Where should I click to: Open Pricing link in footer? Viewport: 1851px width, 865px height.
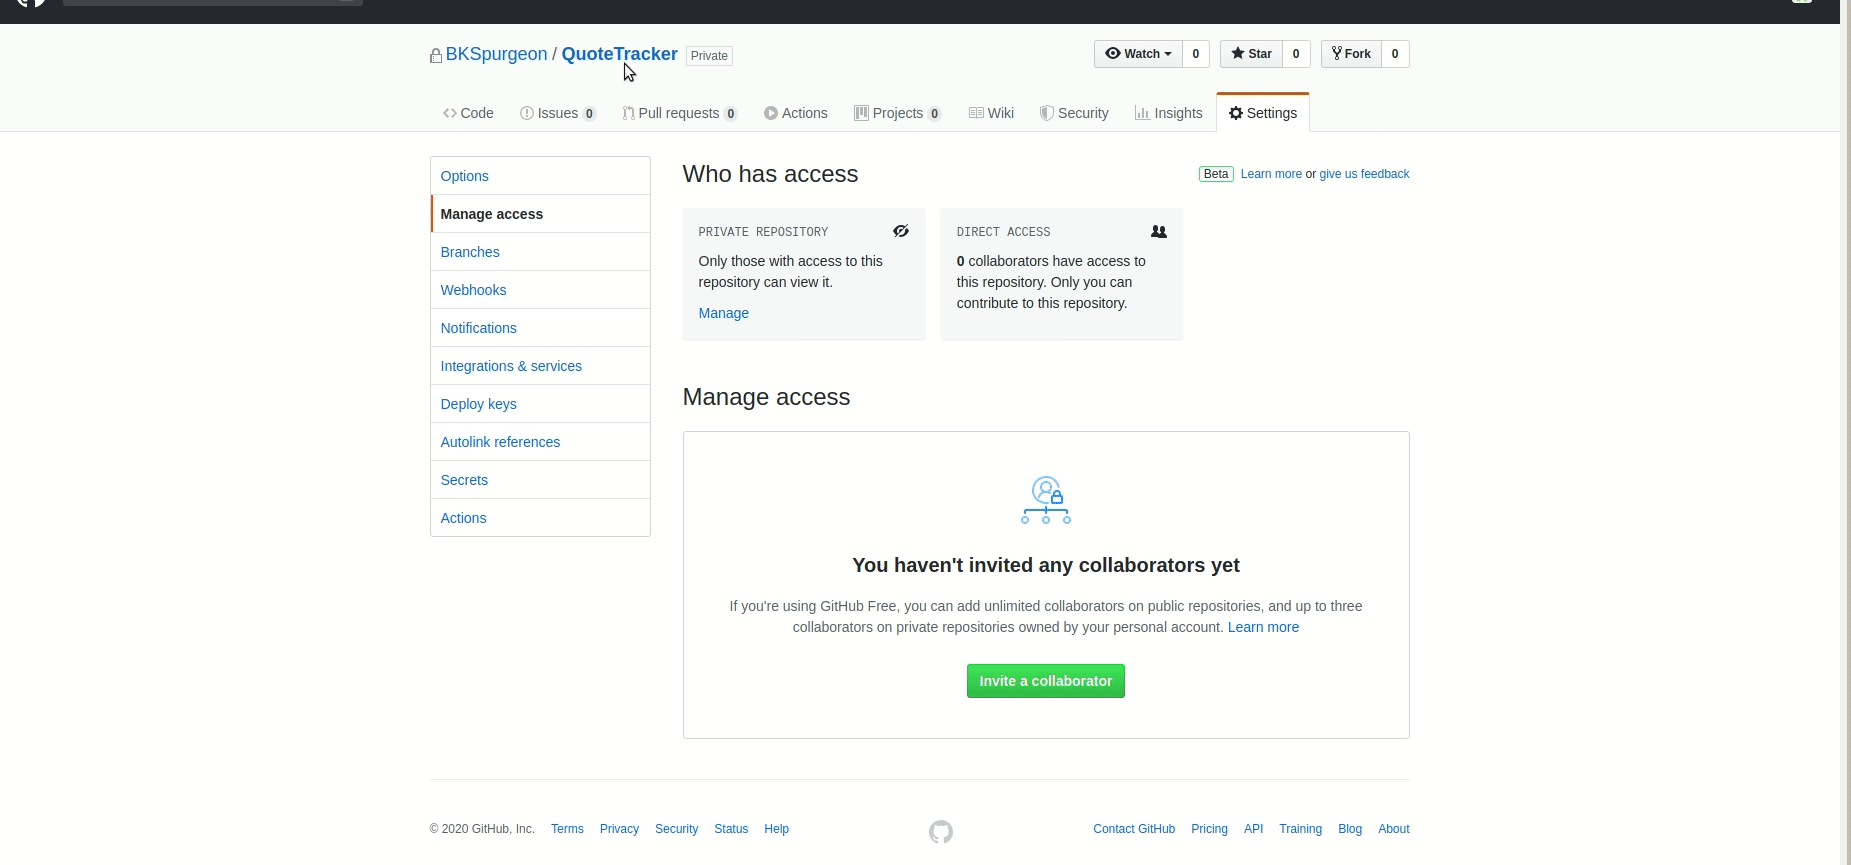pos(1209,829)
